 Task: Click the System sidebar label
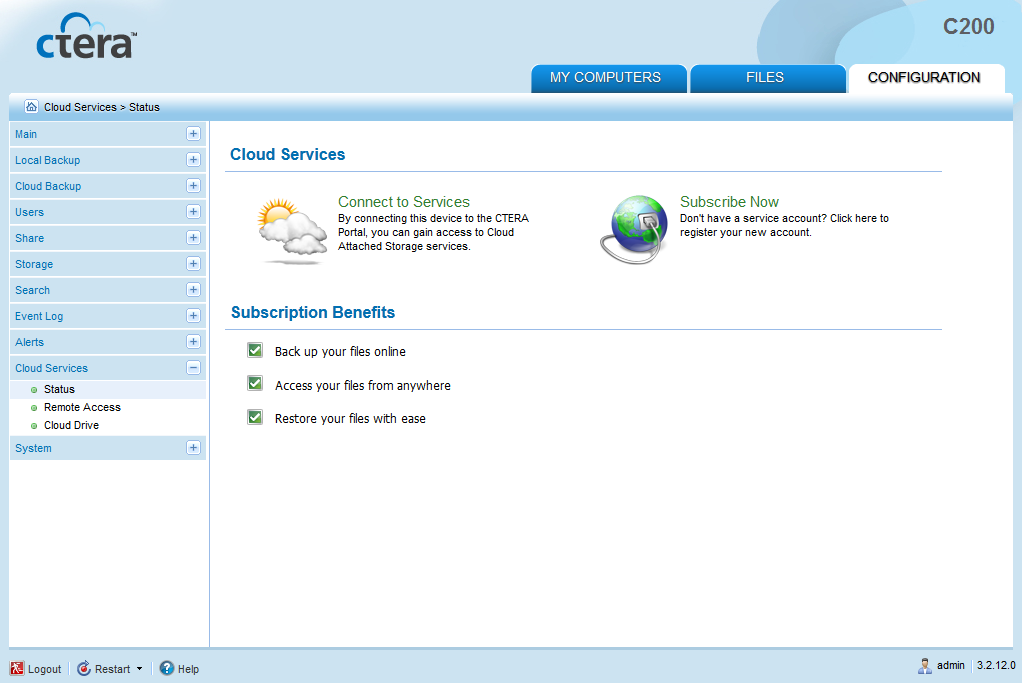[33, 448]
